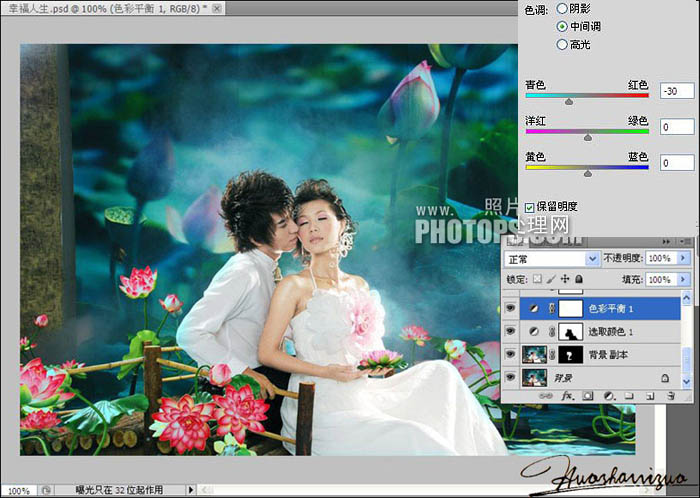This screenshot has height=498, width=700.
Task: Delete layer using the trash icon
Action: (x=669, y=396)
